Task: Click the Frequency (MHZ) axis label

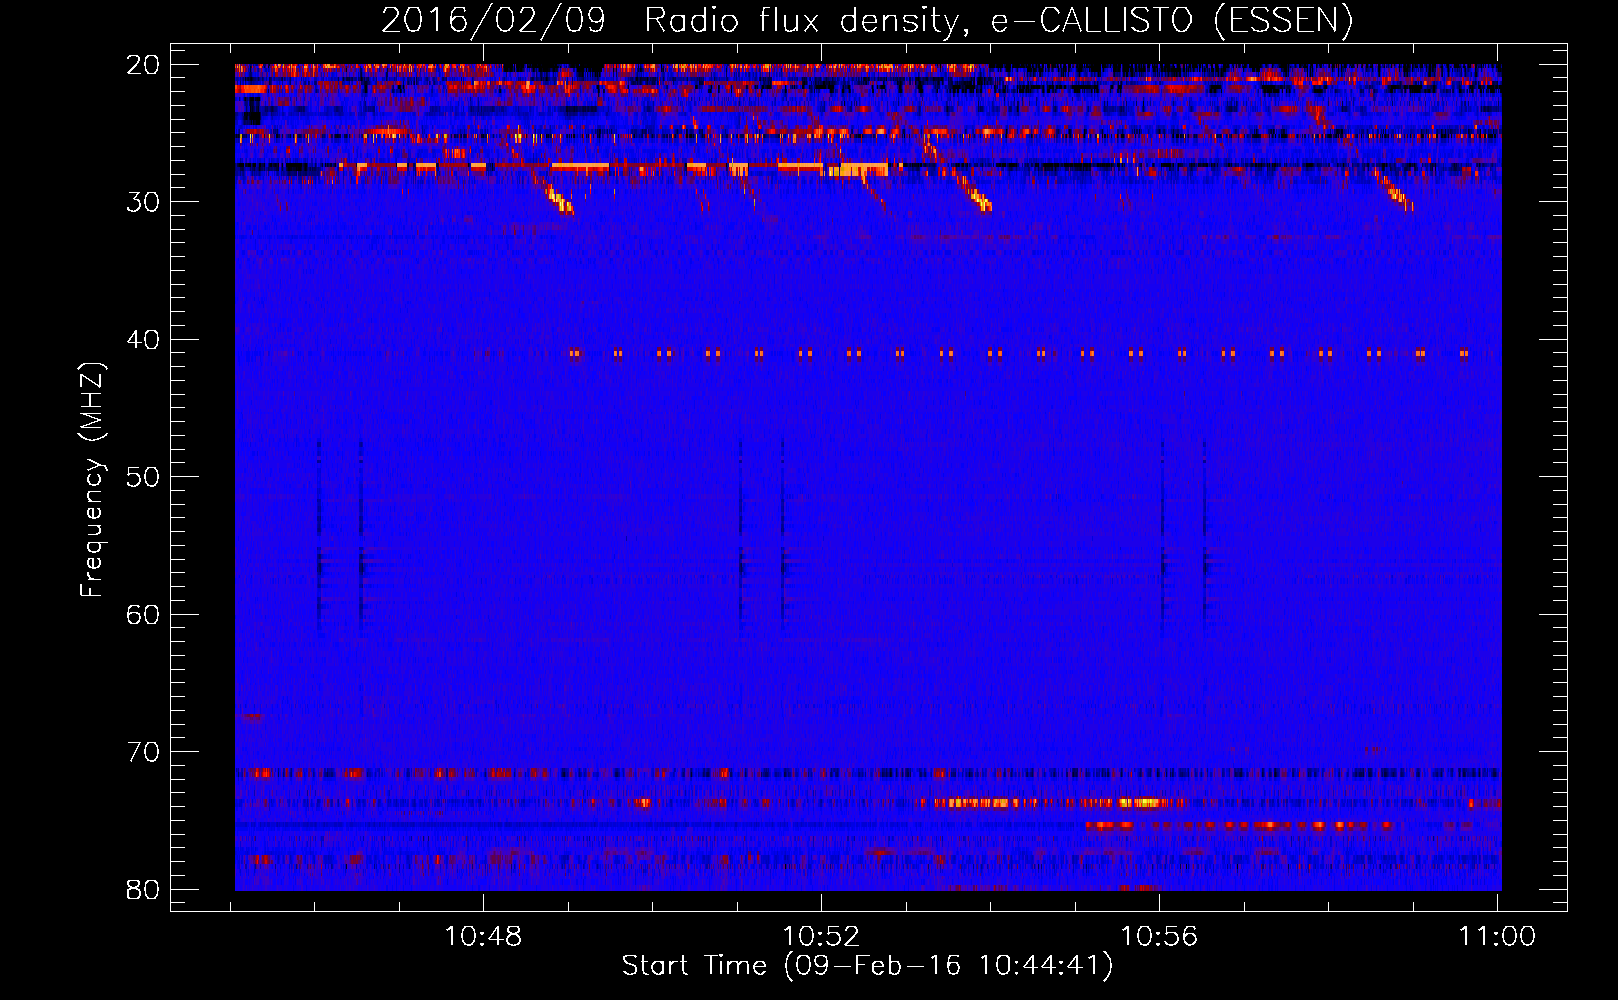Action: [x=92, y=480]
